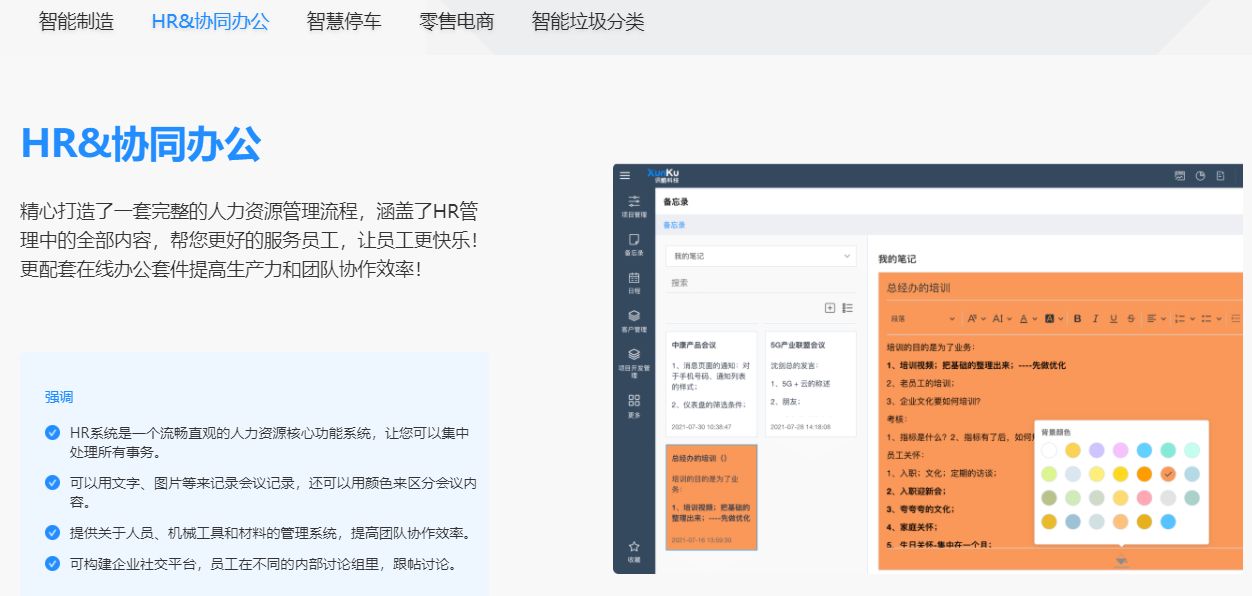
Task: Add a new note with the plus icon
Action: (x=830, y=308)
